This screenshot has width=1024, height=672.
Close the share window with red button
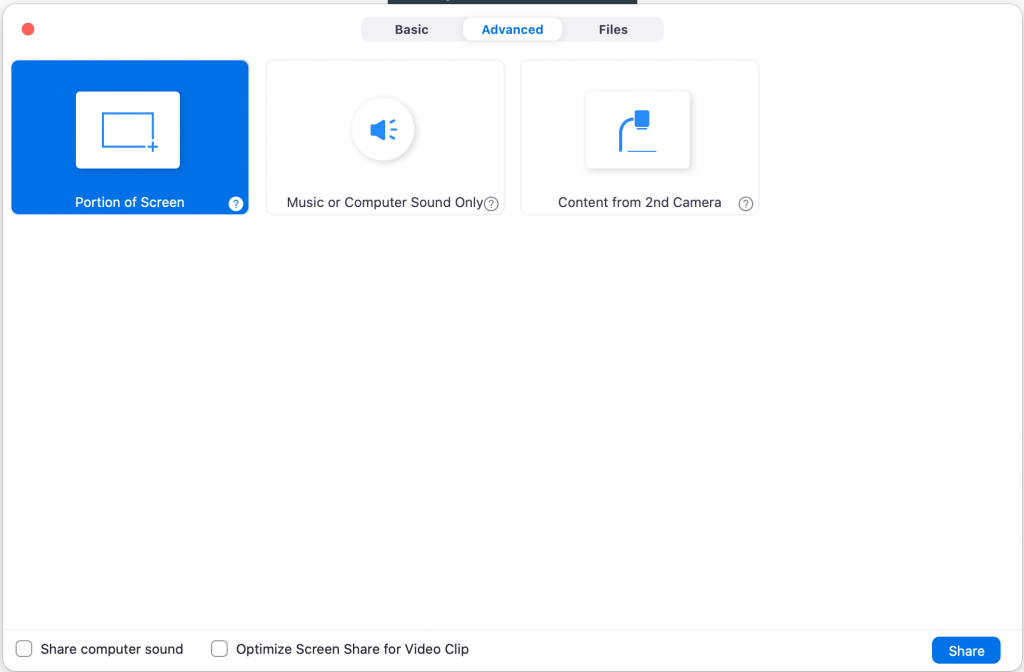tap(28, 29)
